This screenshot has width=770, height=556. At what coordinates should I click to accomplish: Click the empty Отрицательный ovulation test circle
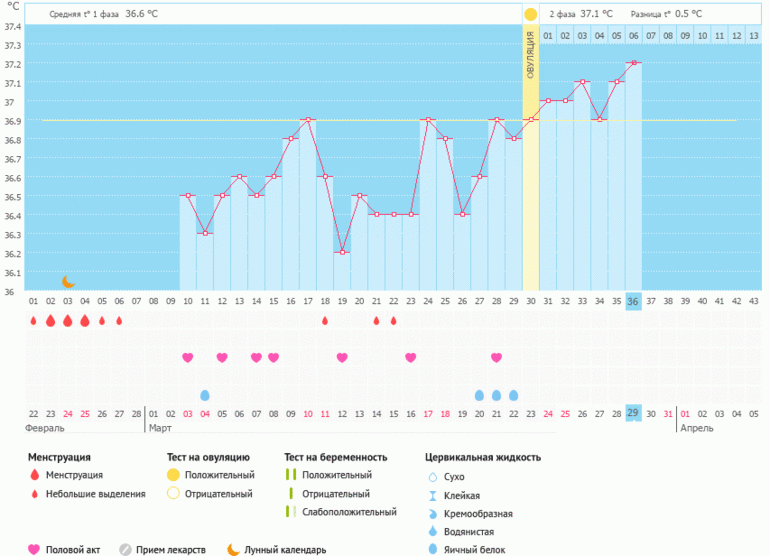[173, 493]
